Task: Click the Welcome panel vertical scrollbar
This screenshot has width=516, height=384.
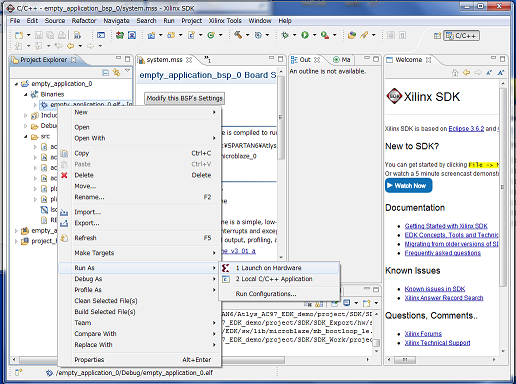Action: tap(503, 187)
